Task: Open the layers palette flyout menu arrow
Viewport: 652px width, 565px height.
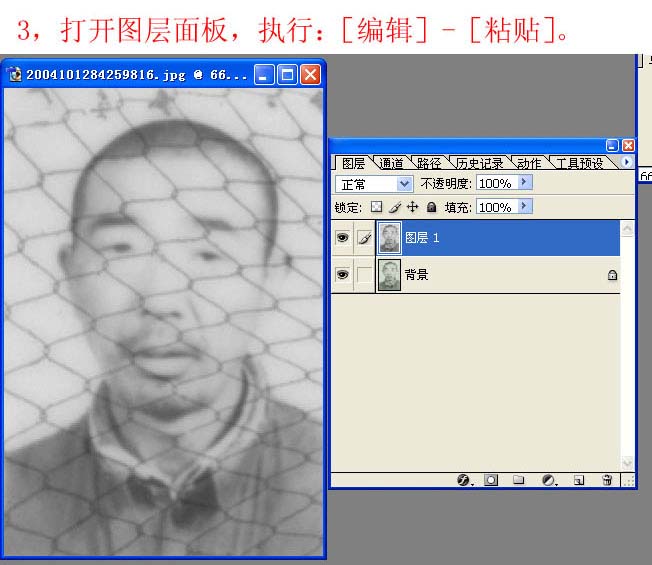Action: [x=627, y=162]
